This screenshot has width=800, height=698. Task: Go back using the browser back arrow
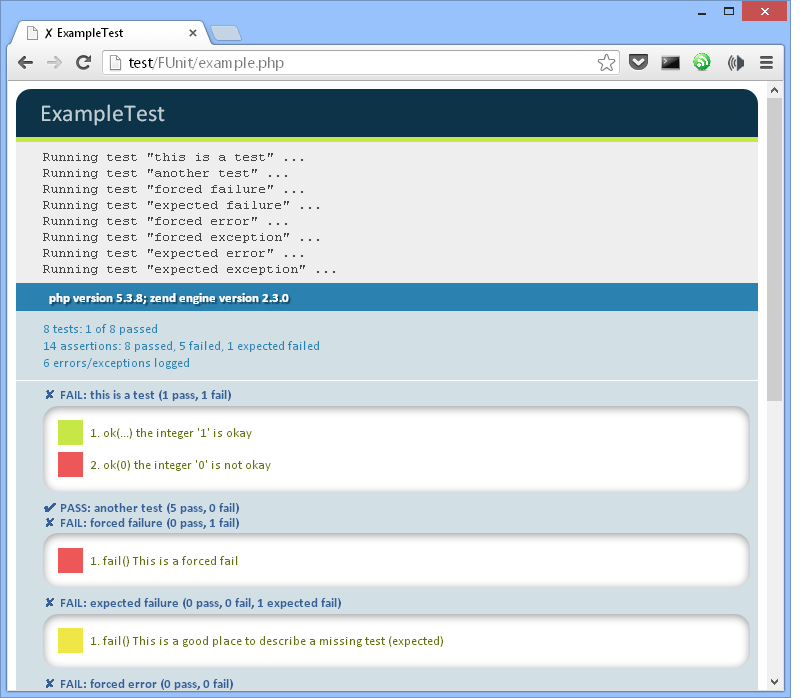click(26, 63)
